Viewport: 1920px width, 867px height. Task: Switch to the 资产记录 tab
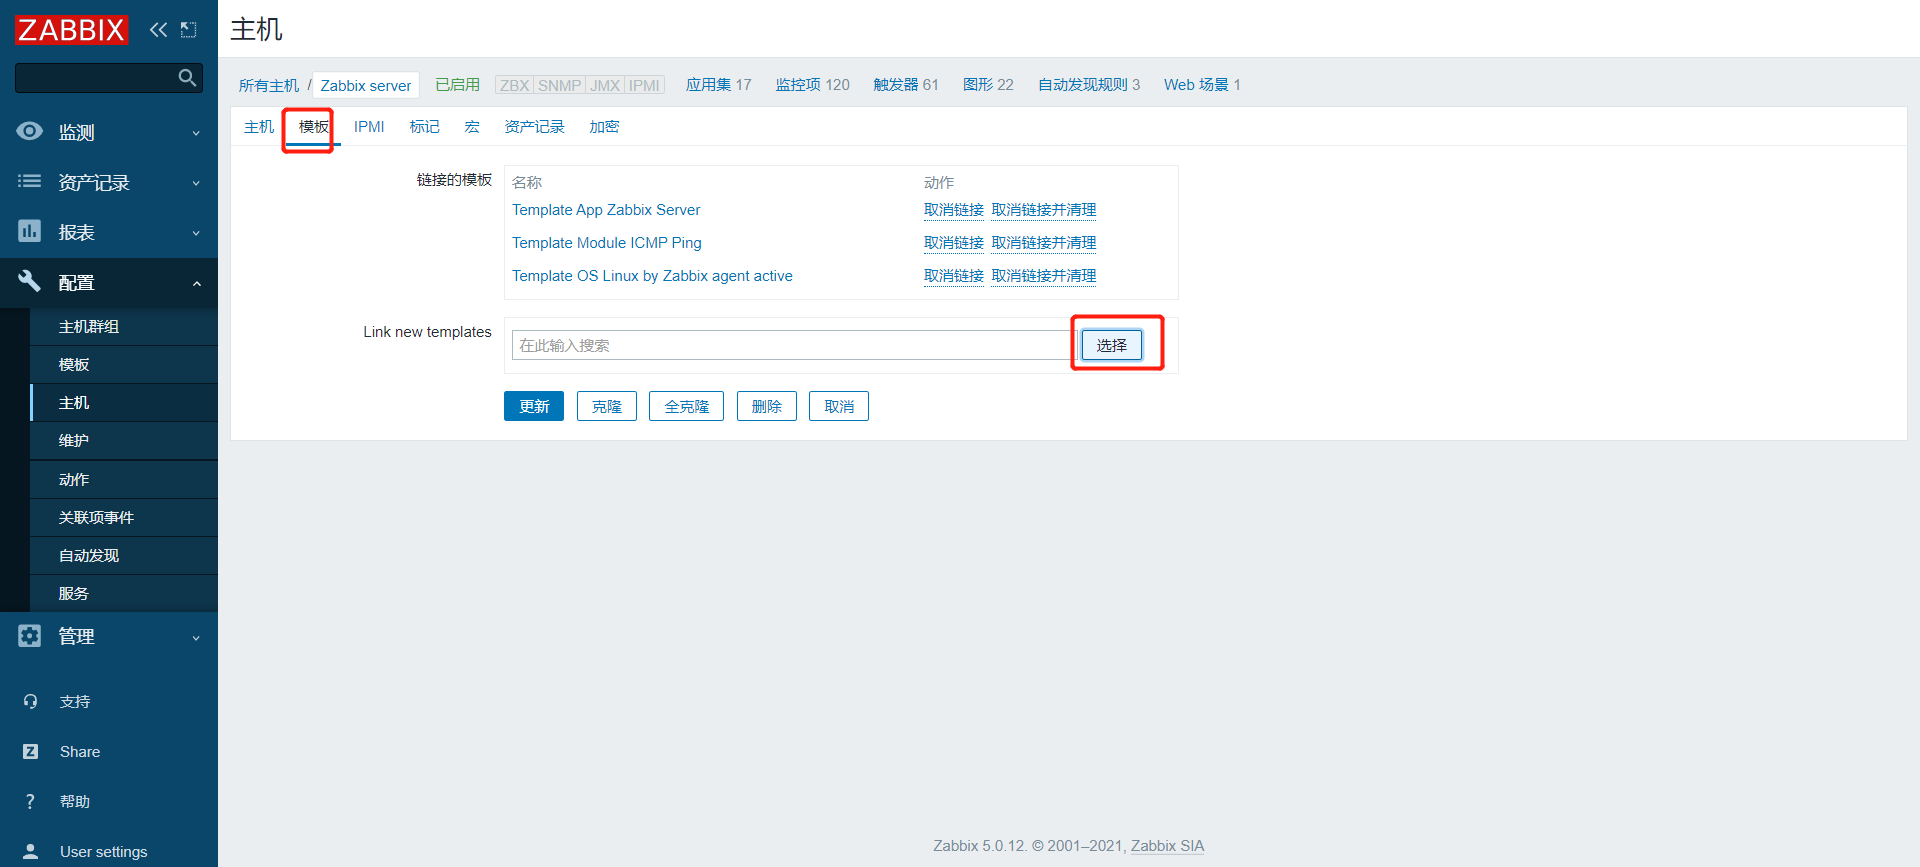[x=534, y=126]
